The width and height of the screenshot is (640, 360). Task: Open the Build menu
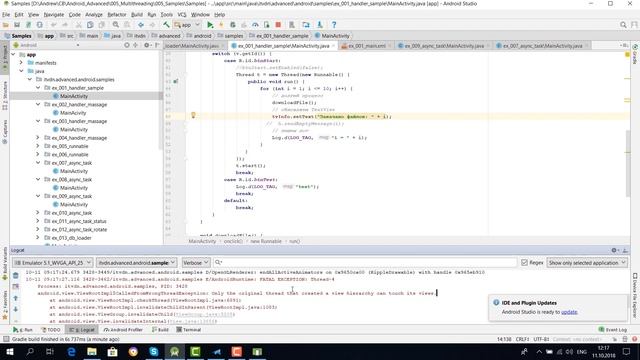137,15
